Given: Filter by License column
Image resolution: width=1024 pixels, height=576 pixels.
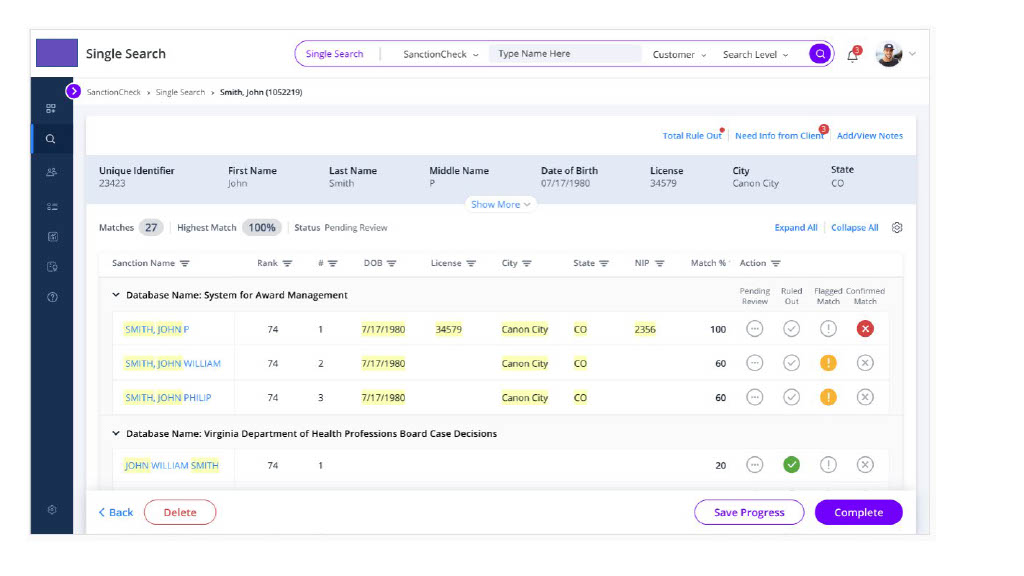Looking at the screenshot, I should pyautogui.click(x=471, y=263).
